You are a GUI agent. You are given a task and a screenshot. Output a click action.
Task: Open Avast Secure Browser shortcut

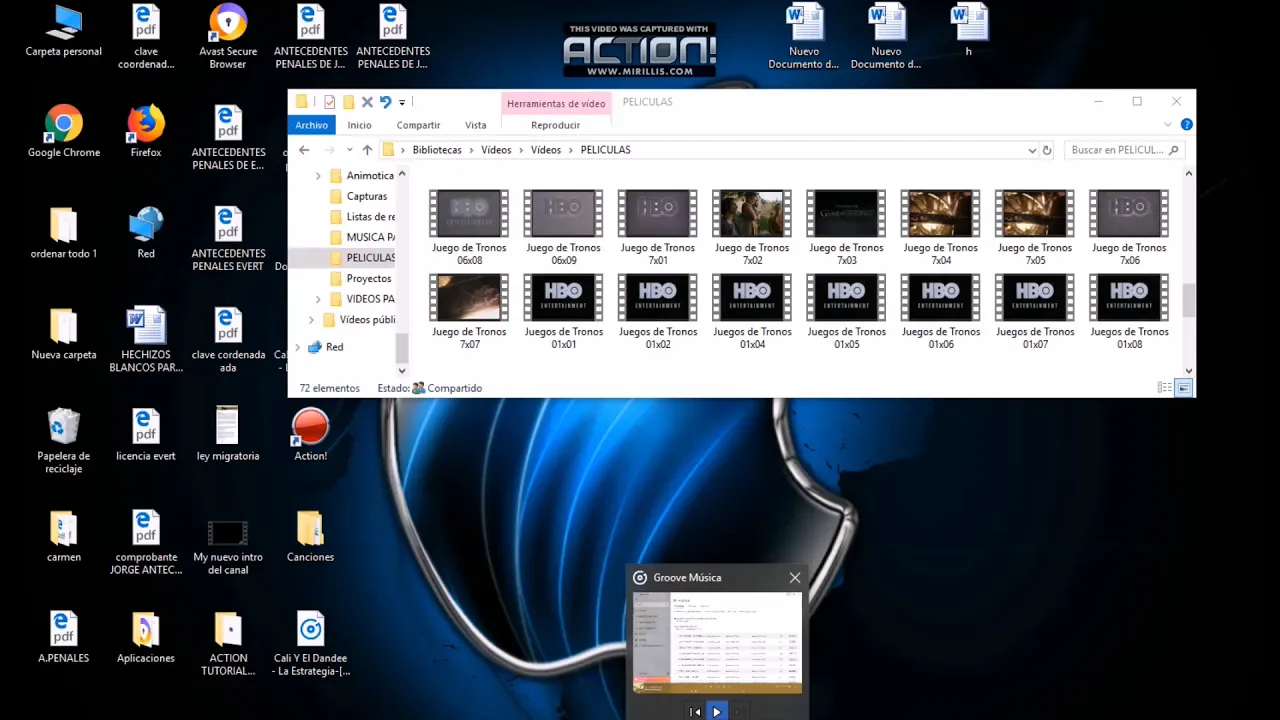click(x=228, y=37)
